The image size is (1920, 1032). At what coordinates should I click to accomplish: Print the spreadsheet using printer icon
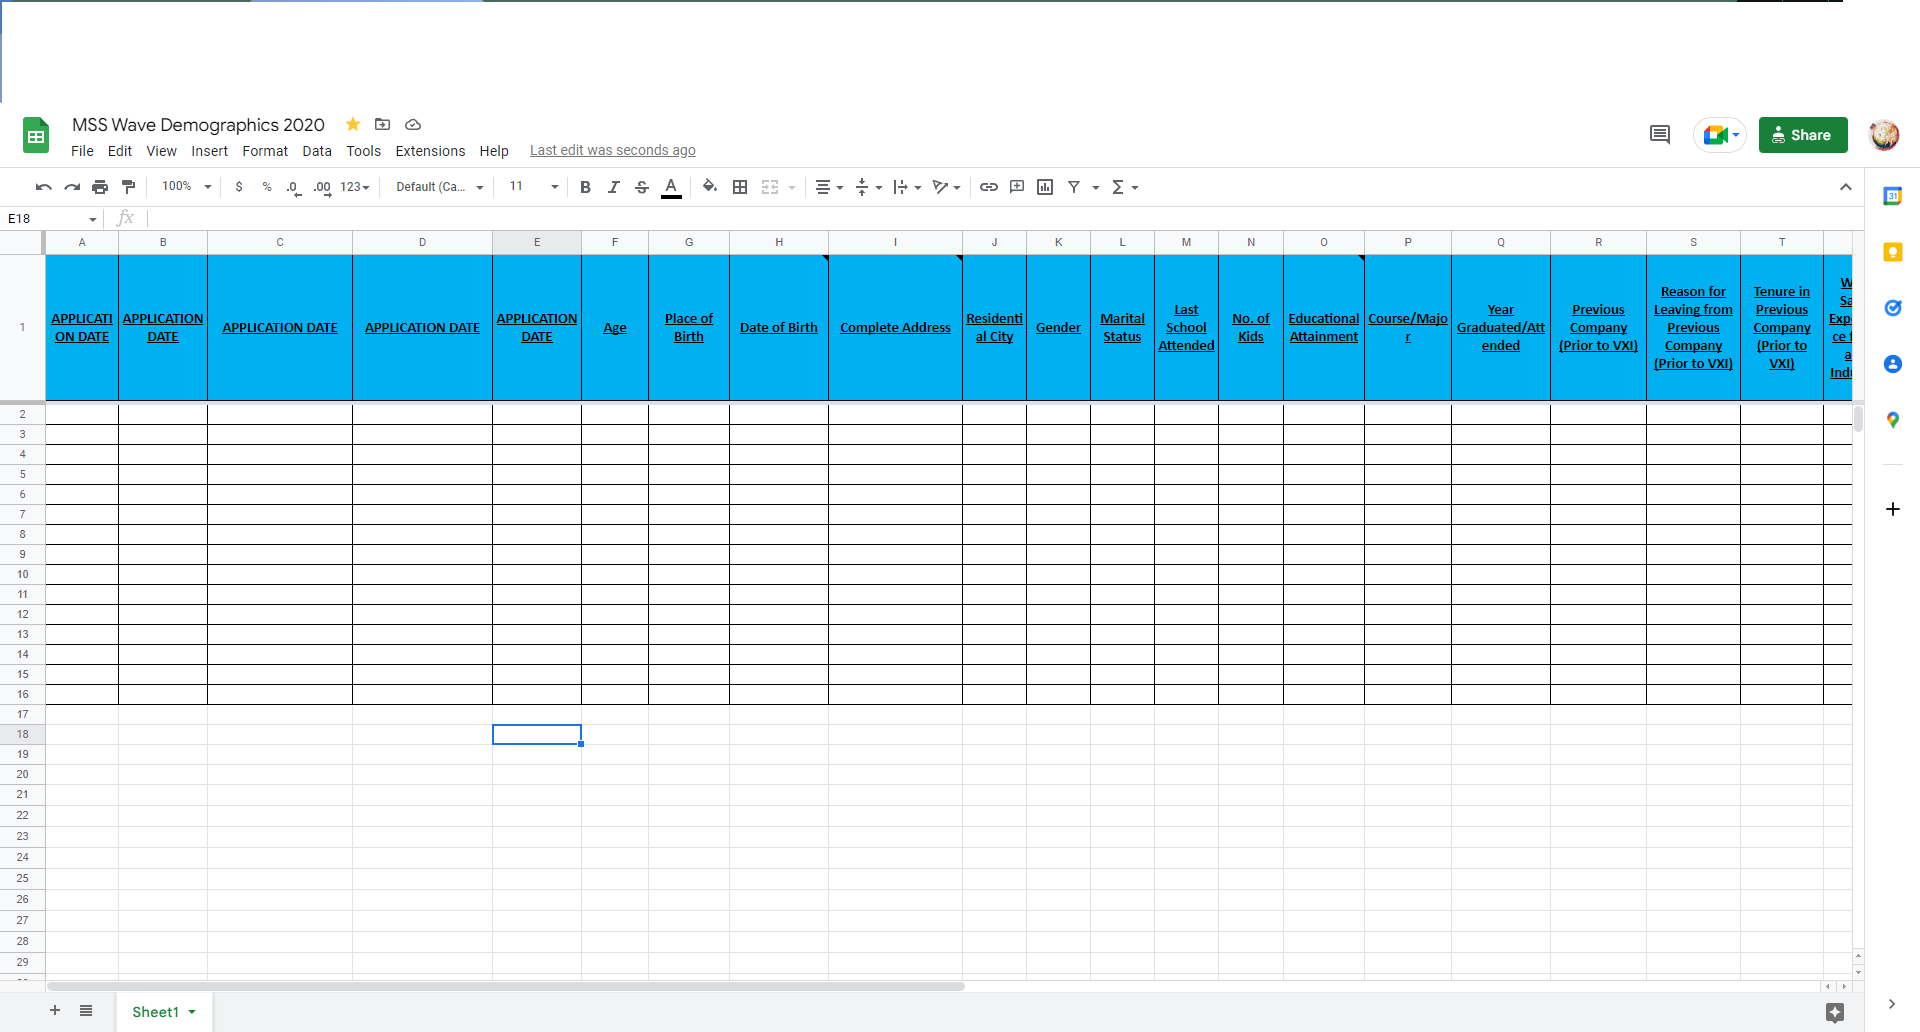click(x=100, y=187)
